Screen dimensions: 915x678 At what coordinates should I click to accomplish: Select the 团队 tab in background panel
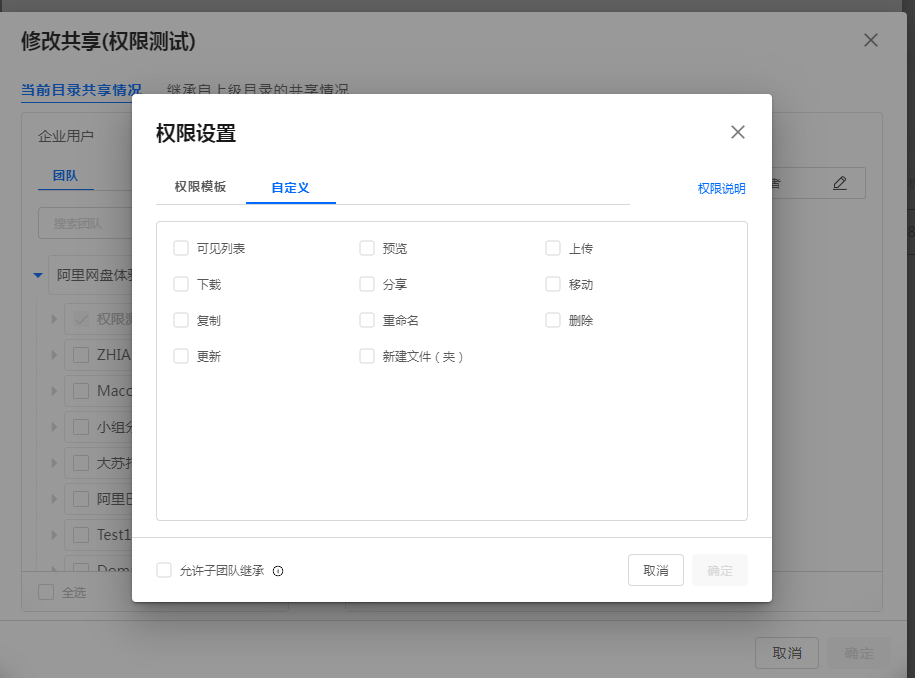click(x=65, y=176)
